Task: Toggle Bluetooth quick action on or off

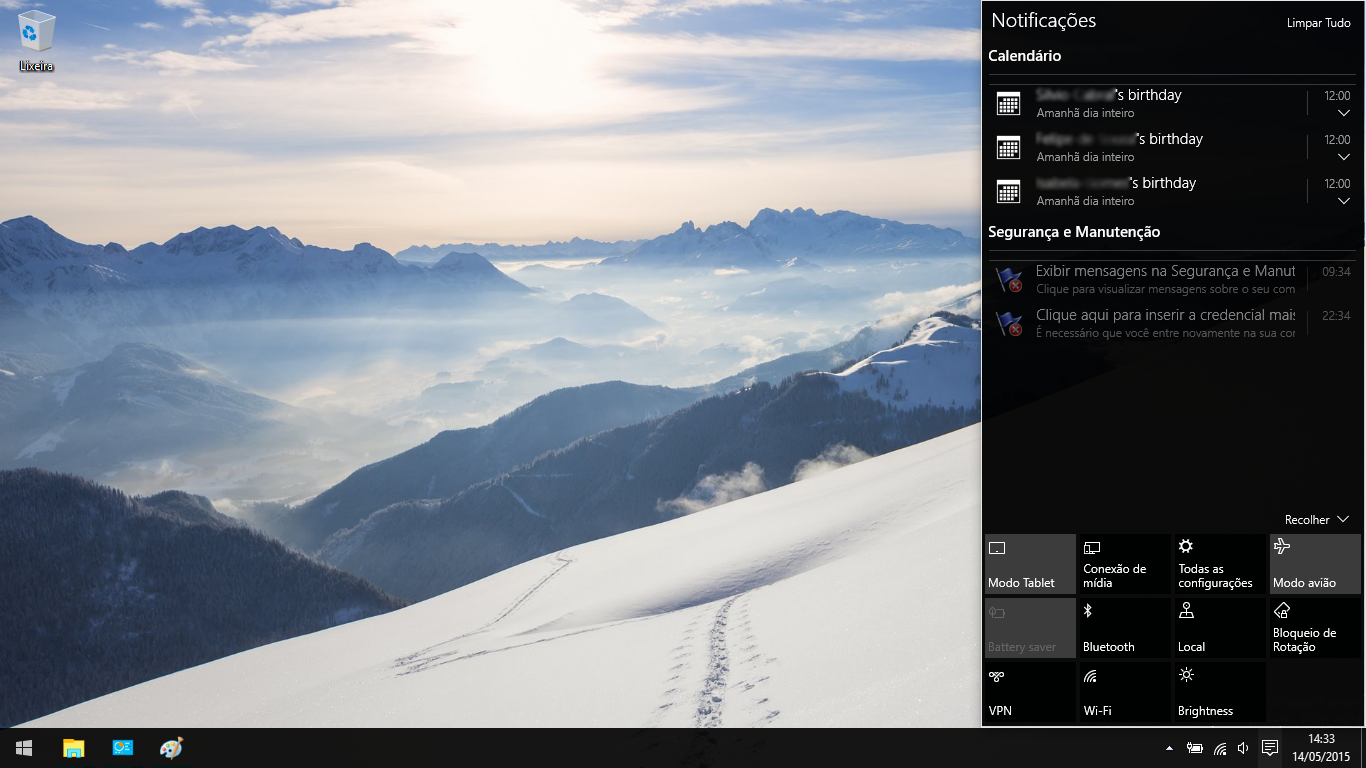Action: [1125, 628]
